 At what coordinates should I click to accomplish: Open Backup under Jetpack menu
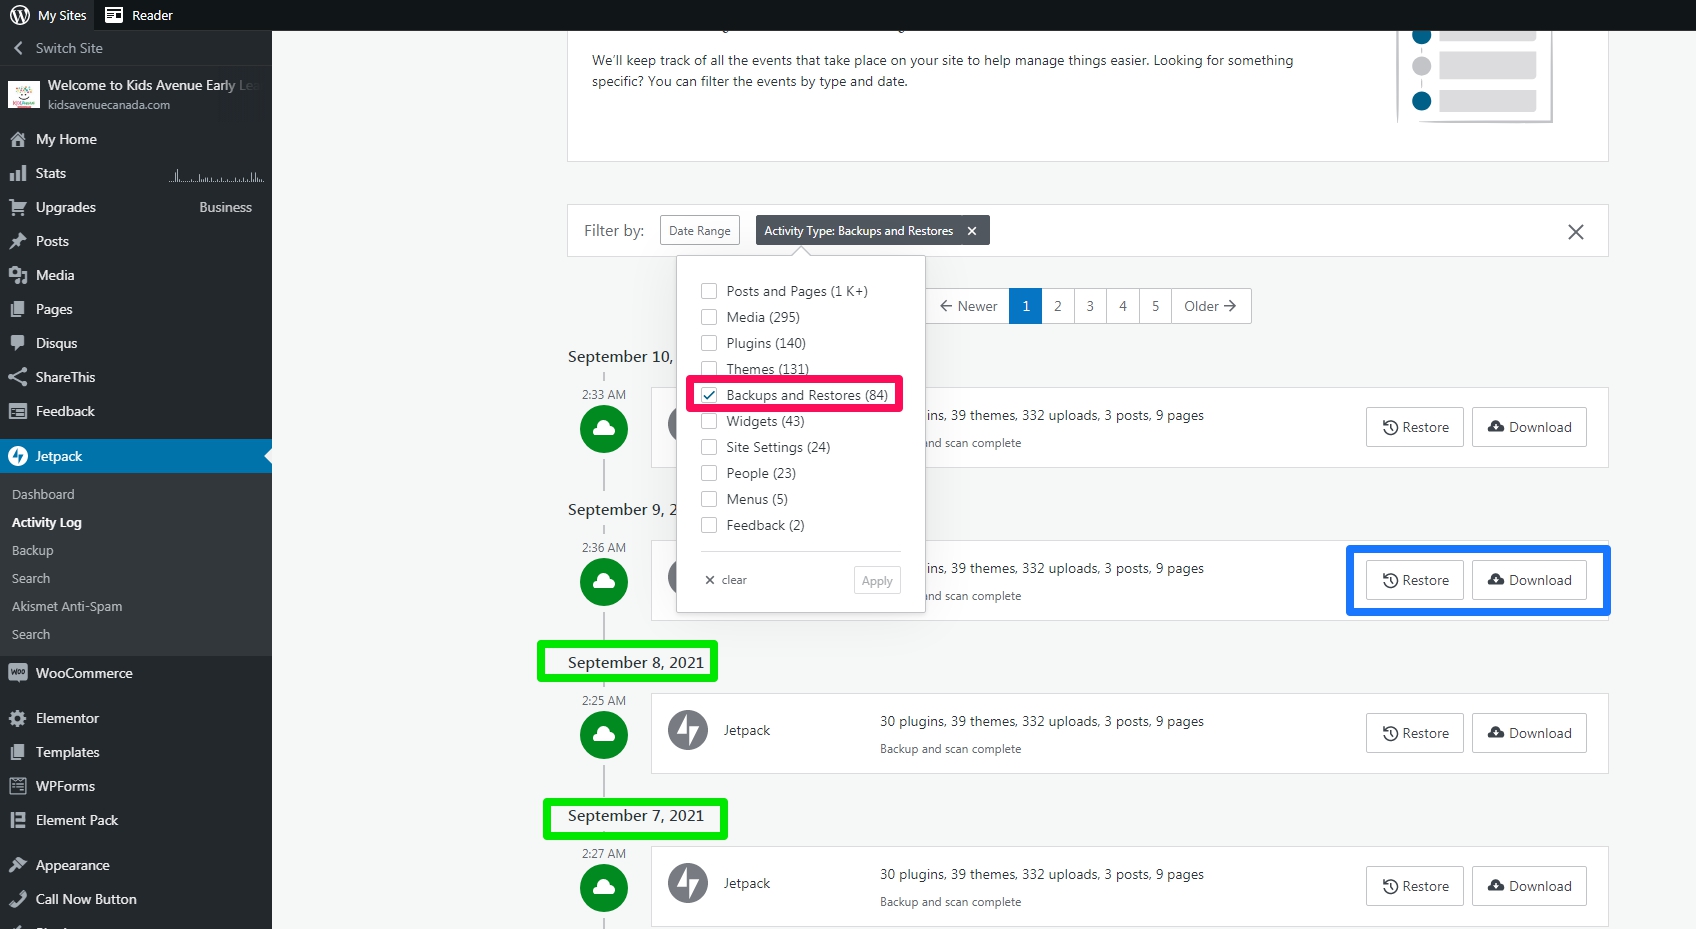[33, 550]
